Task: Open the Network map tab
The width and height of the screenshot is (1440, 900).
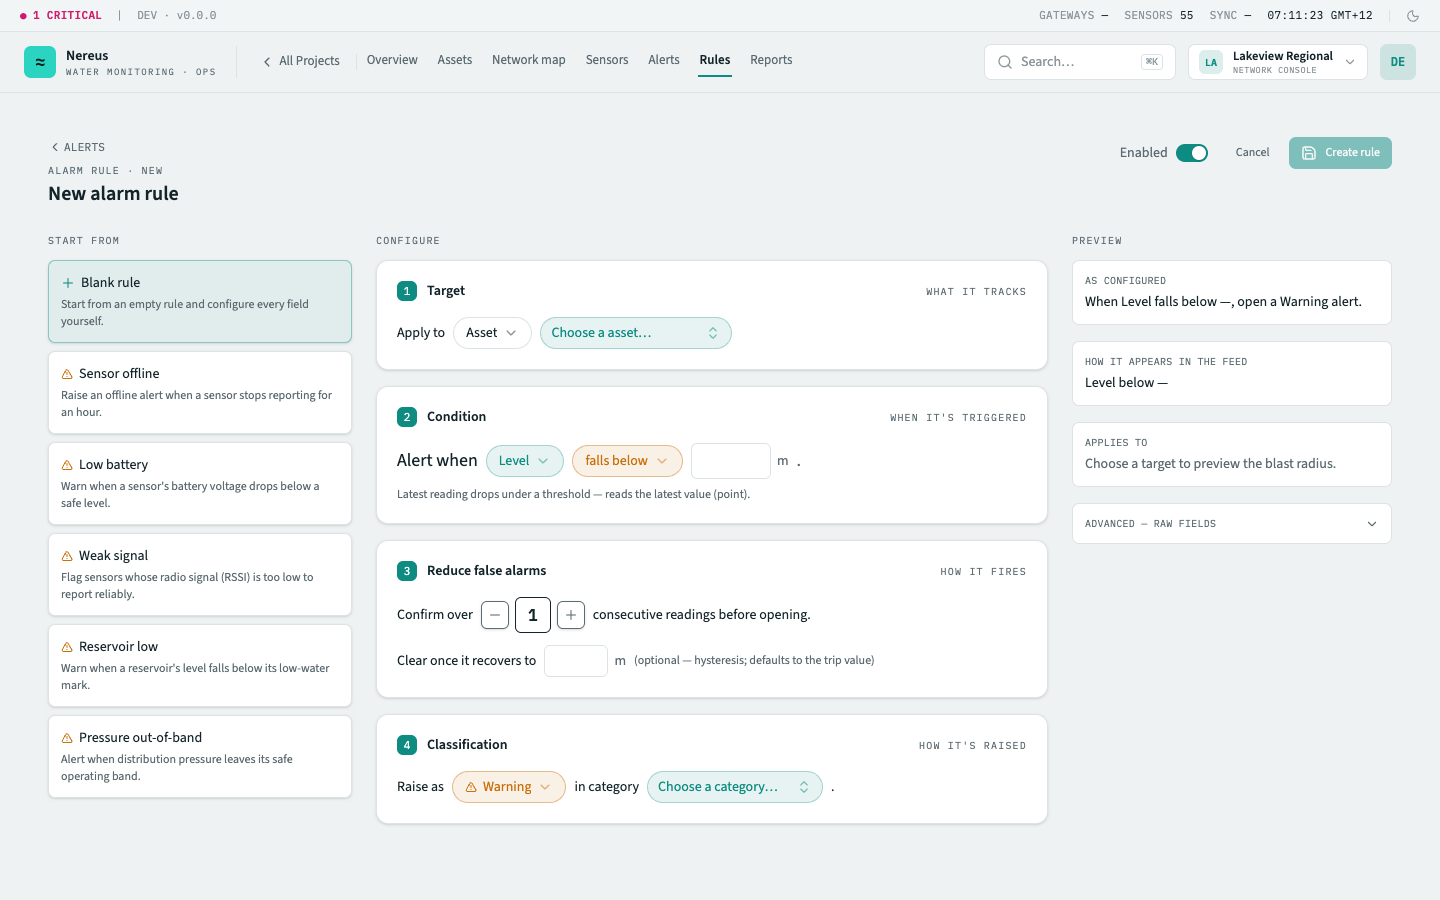Action: point(529,60)
